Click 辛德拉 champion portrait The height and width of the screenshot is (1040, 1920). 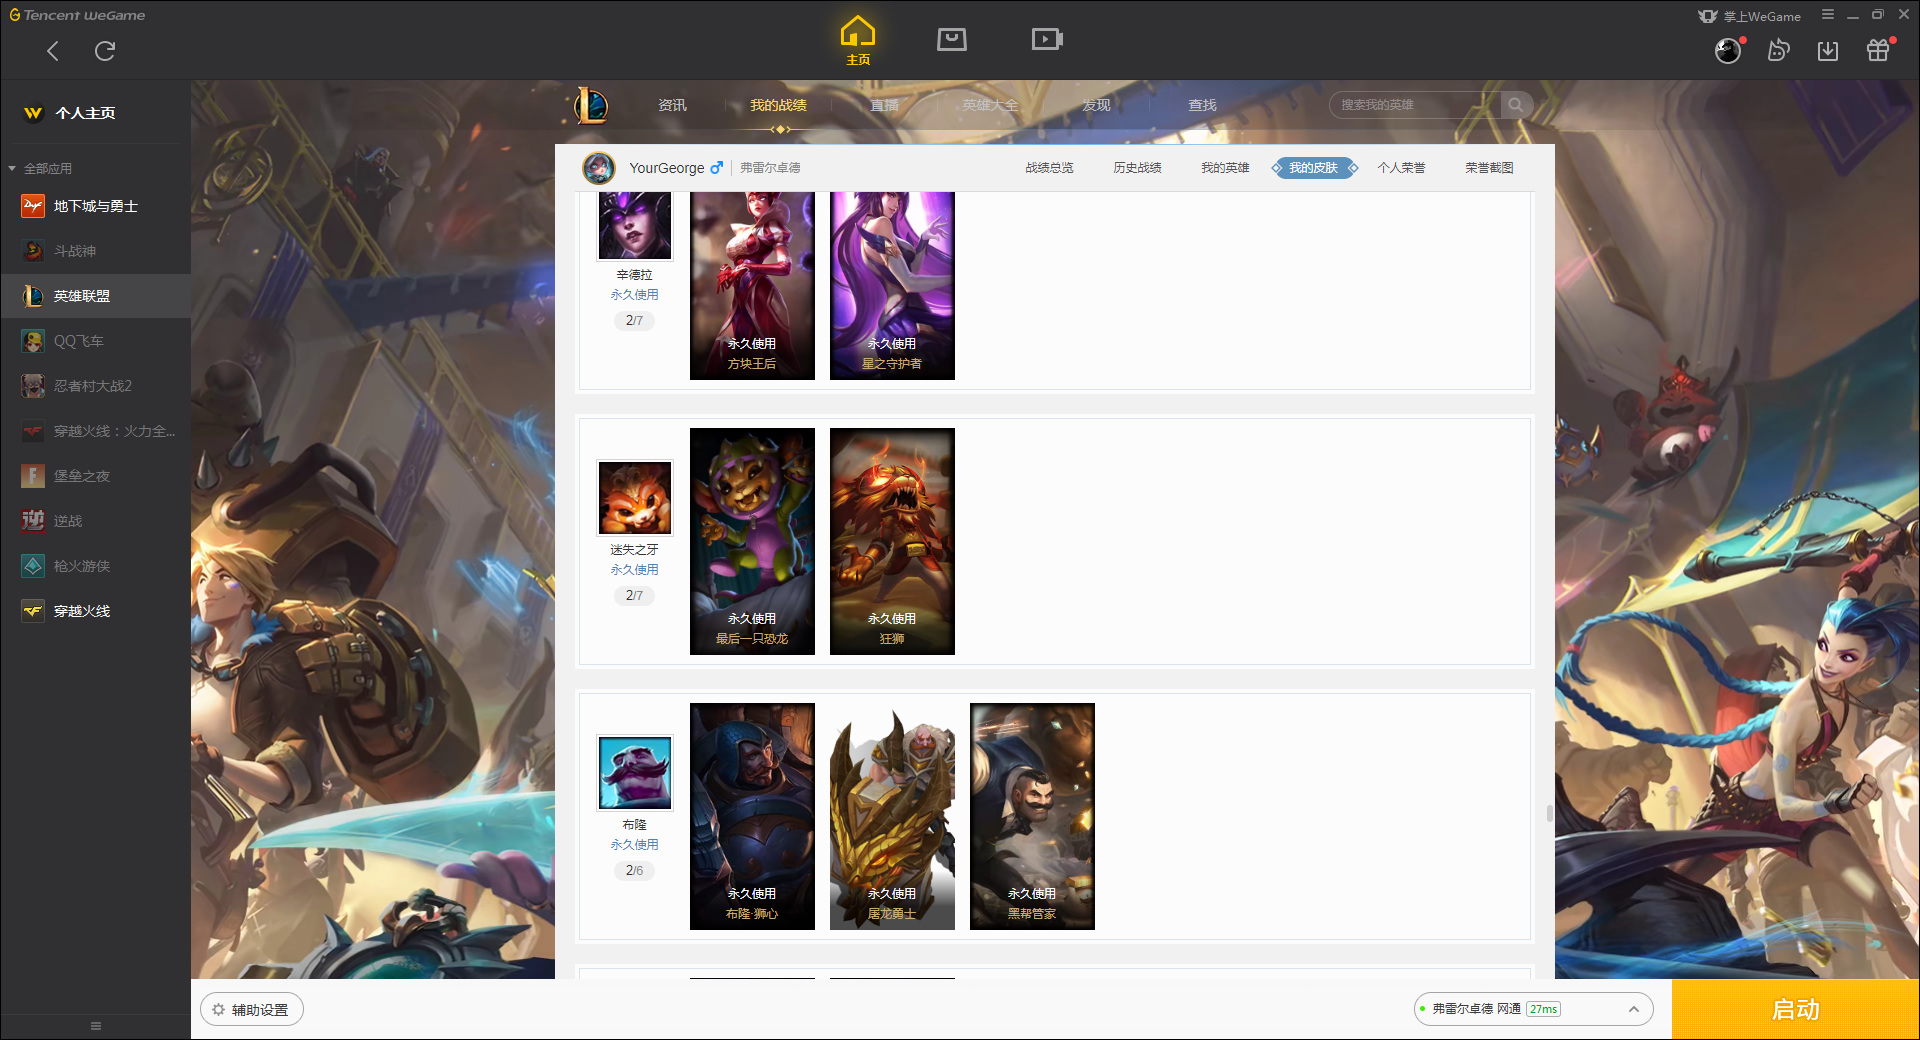coord(635,226)
